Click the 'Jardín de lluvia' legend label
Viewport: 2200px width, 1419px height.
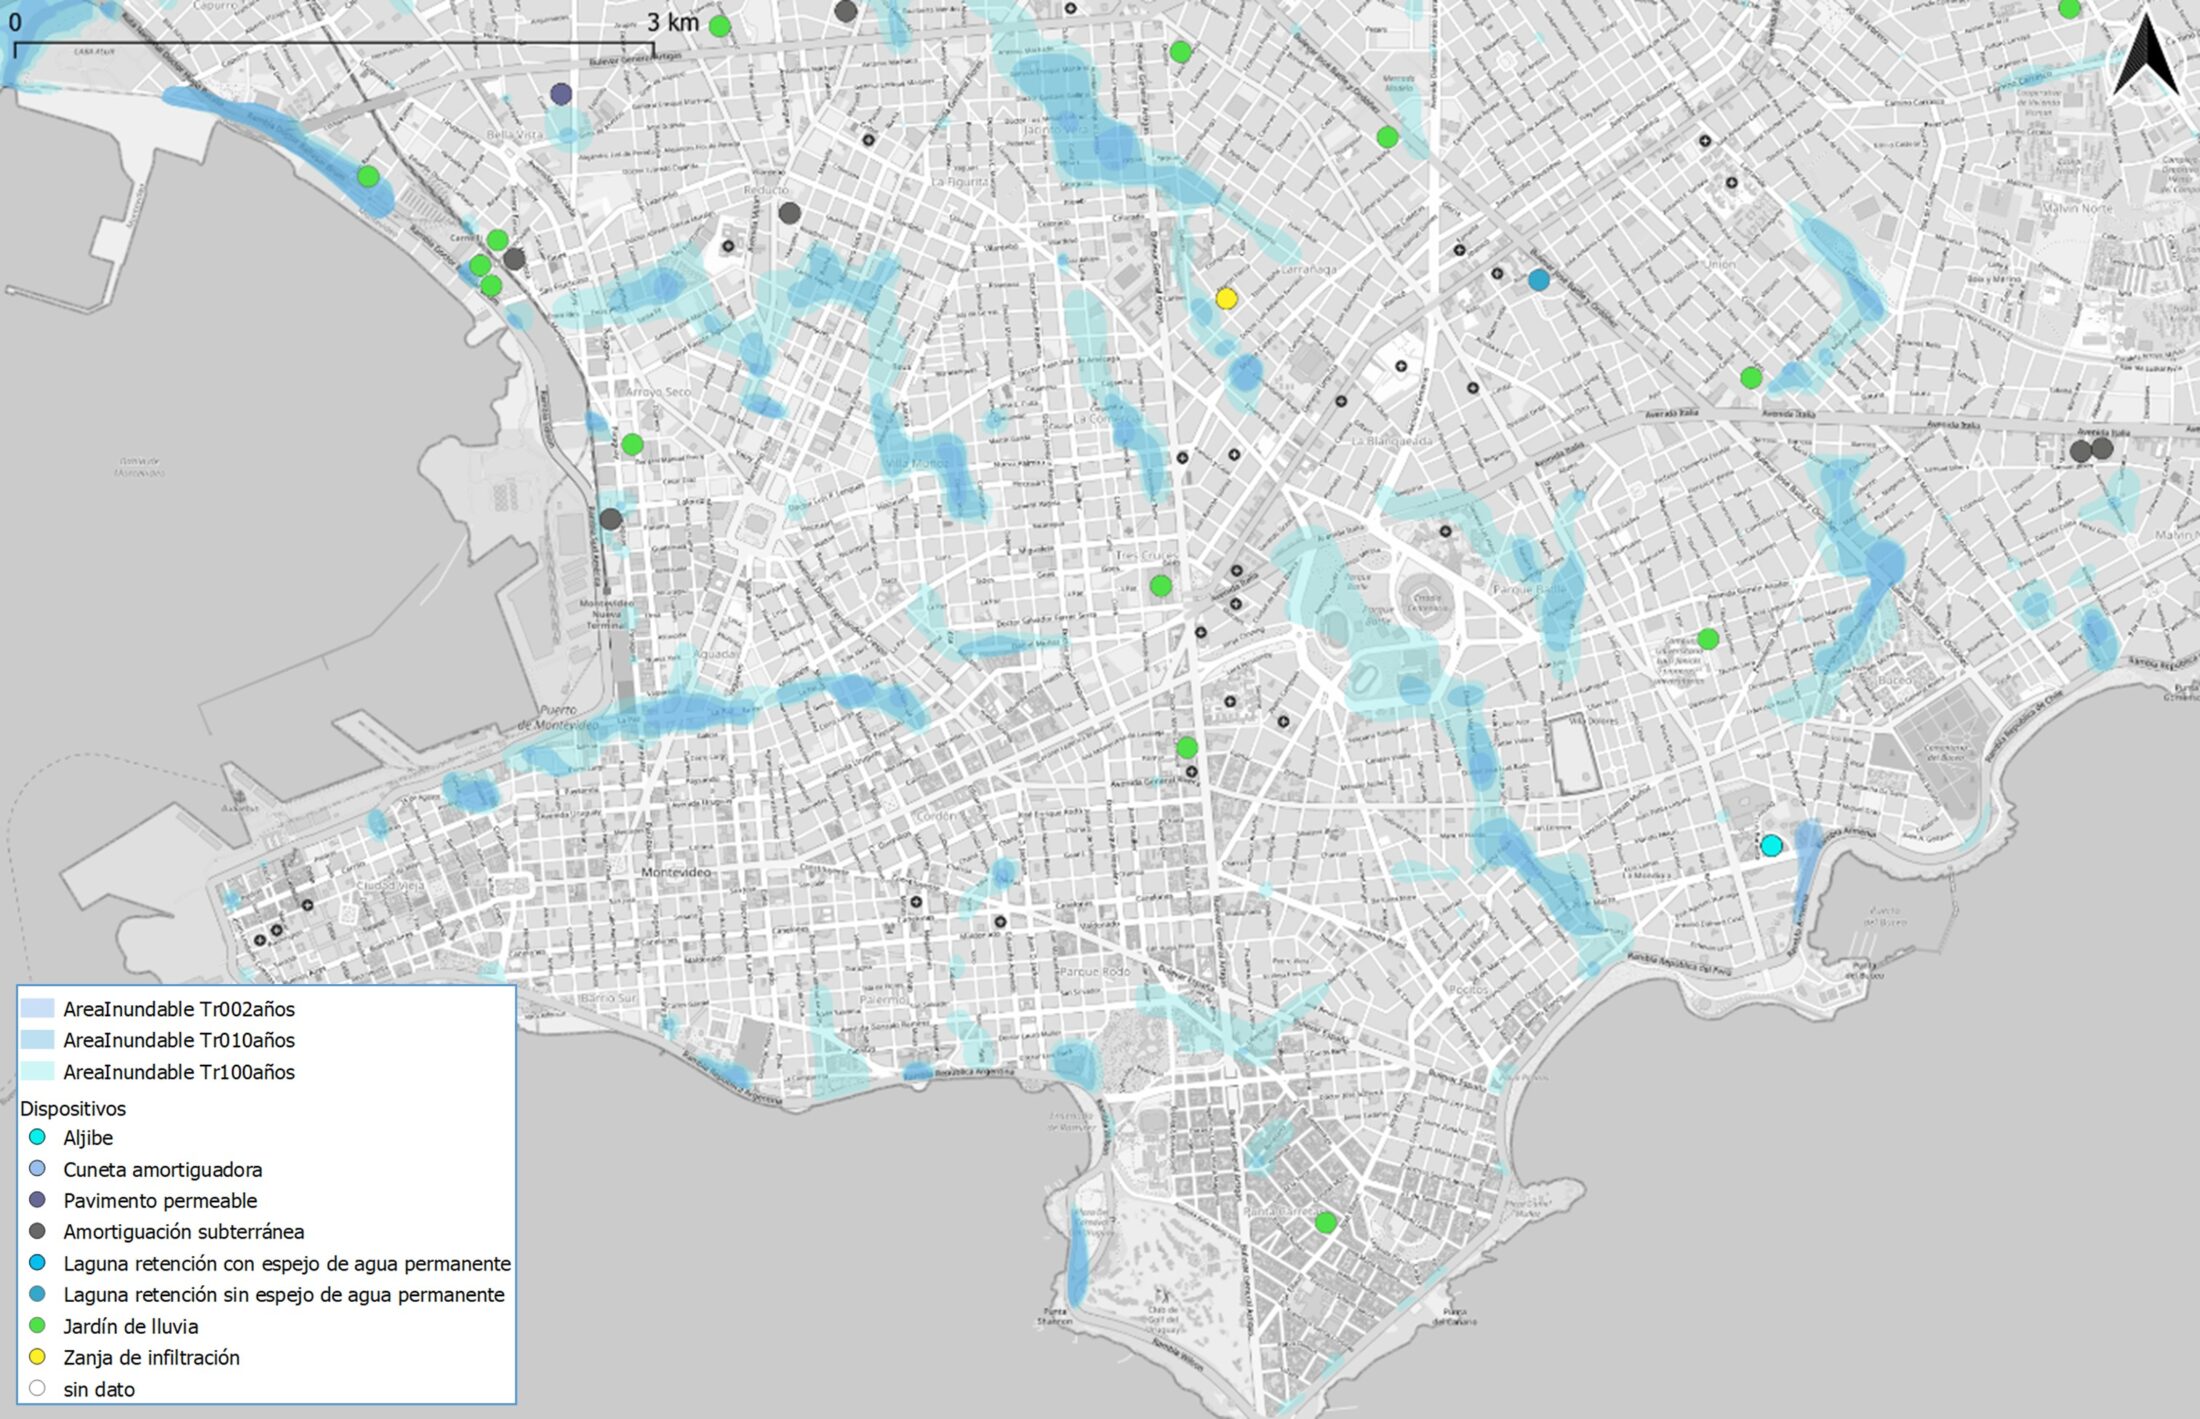pos(131,1326)
